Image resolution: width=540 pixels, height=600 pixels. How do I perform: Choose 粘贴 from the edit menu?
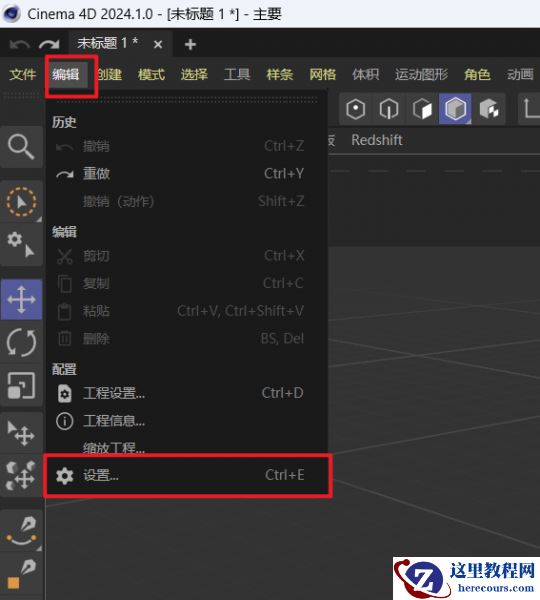187,311
